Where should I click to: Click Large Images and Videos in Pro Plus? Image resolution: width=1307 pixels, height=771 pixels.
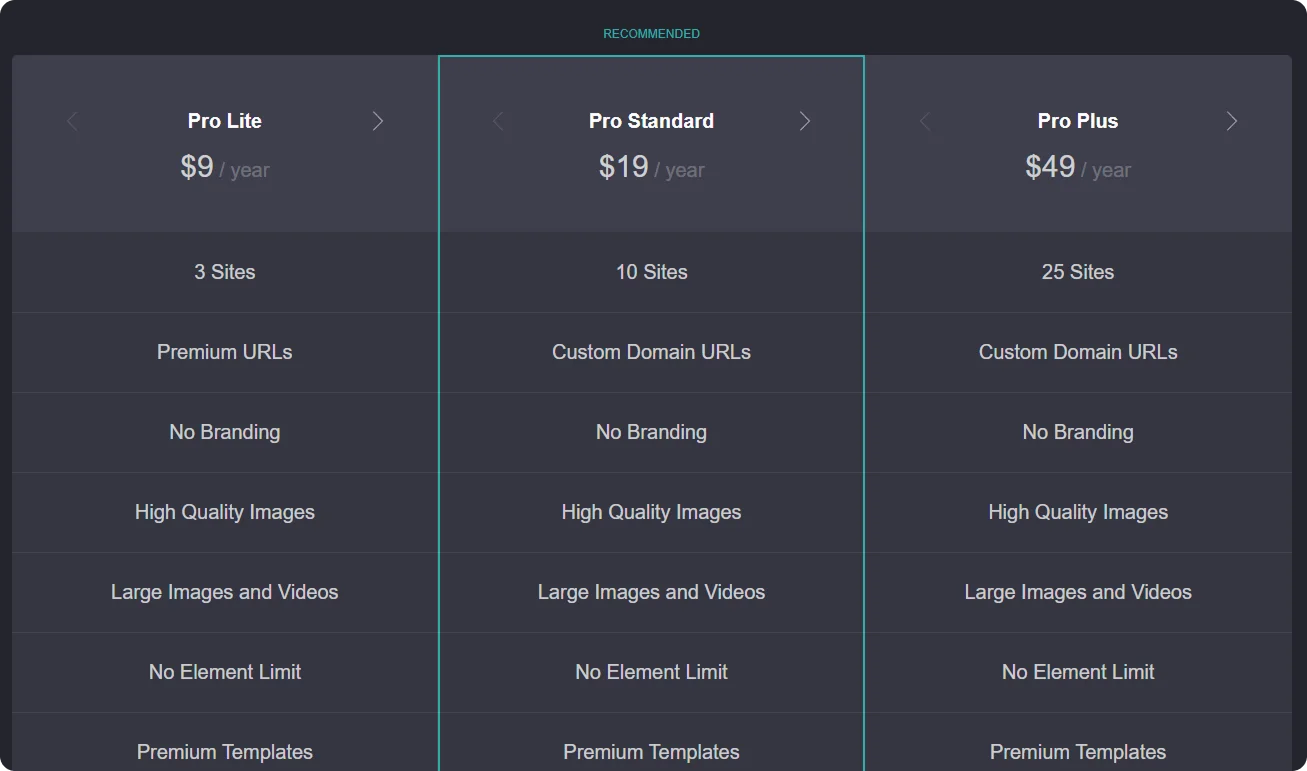point(1078,592)
